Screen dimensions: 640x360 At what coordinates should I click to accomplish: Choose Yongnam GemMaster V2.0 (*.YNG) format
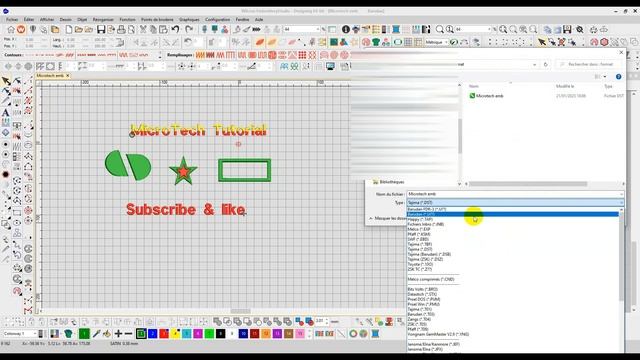click(438, 334)
